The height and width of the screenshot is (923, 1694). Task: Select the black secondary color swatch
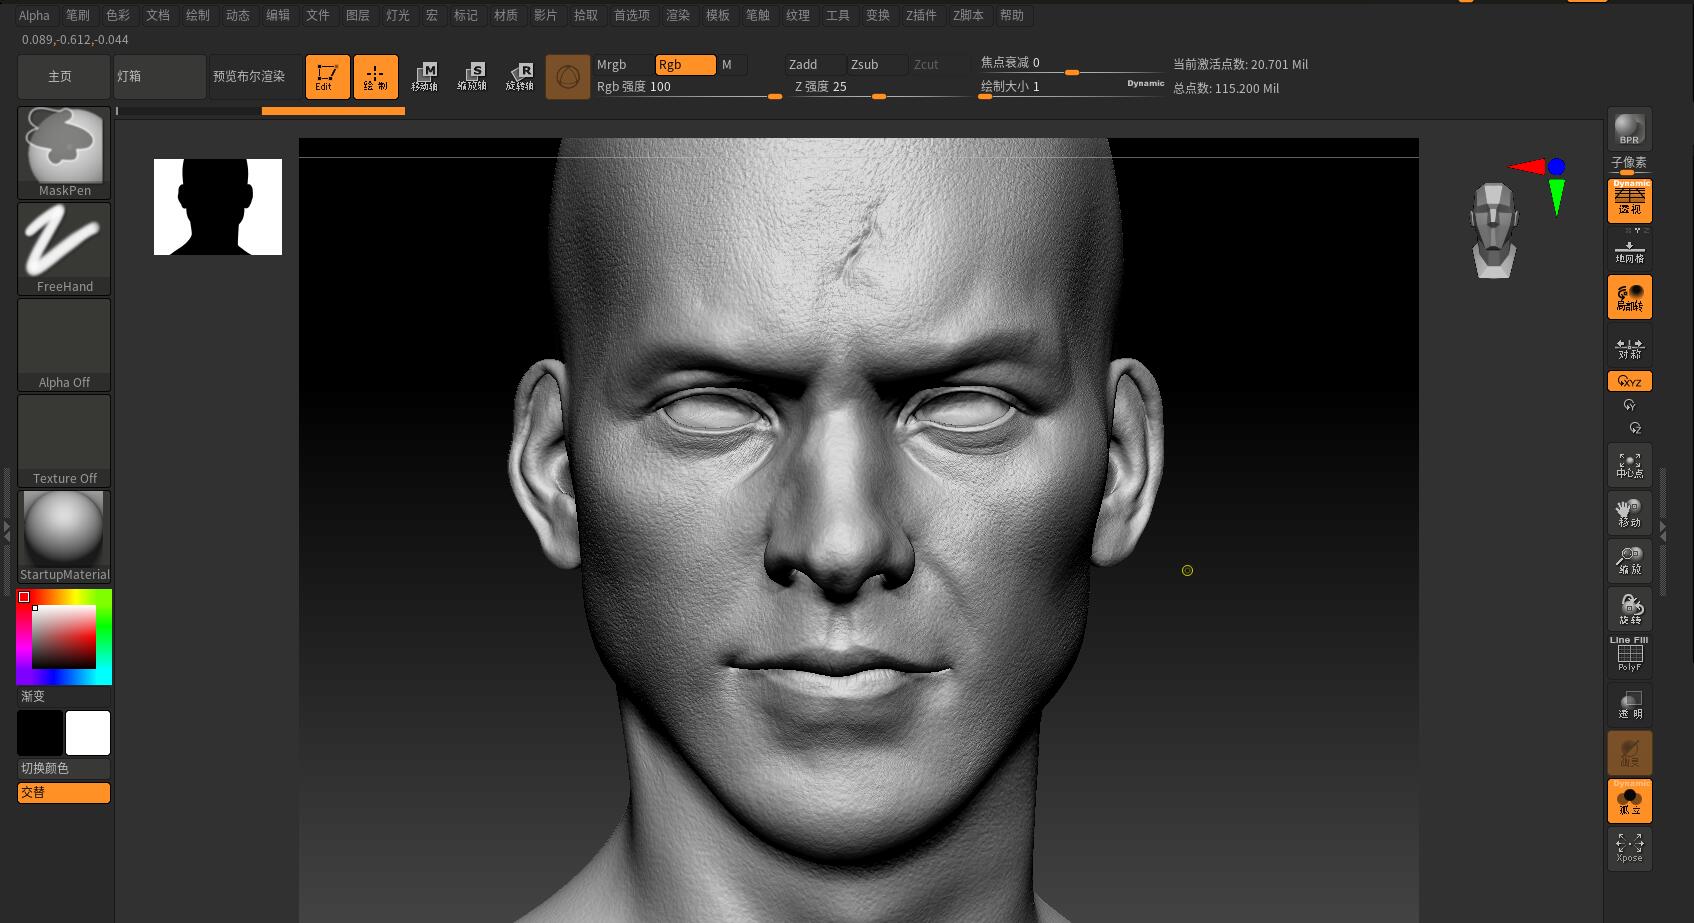[x=40, y=733]
